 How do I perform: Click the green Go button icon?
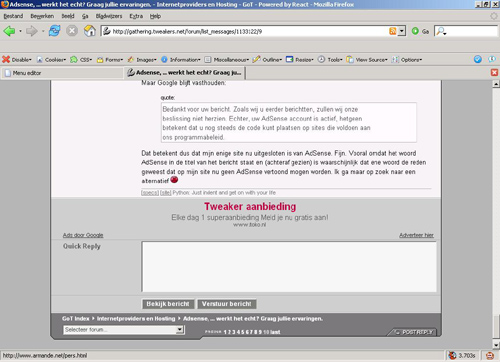coord(415,31)
